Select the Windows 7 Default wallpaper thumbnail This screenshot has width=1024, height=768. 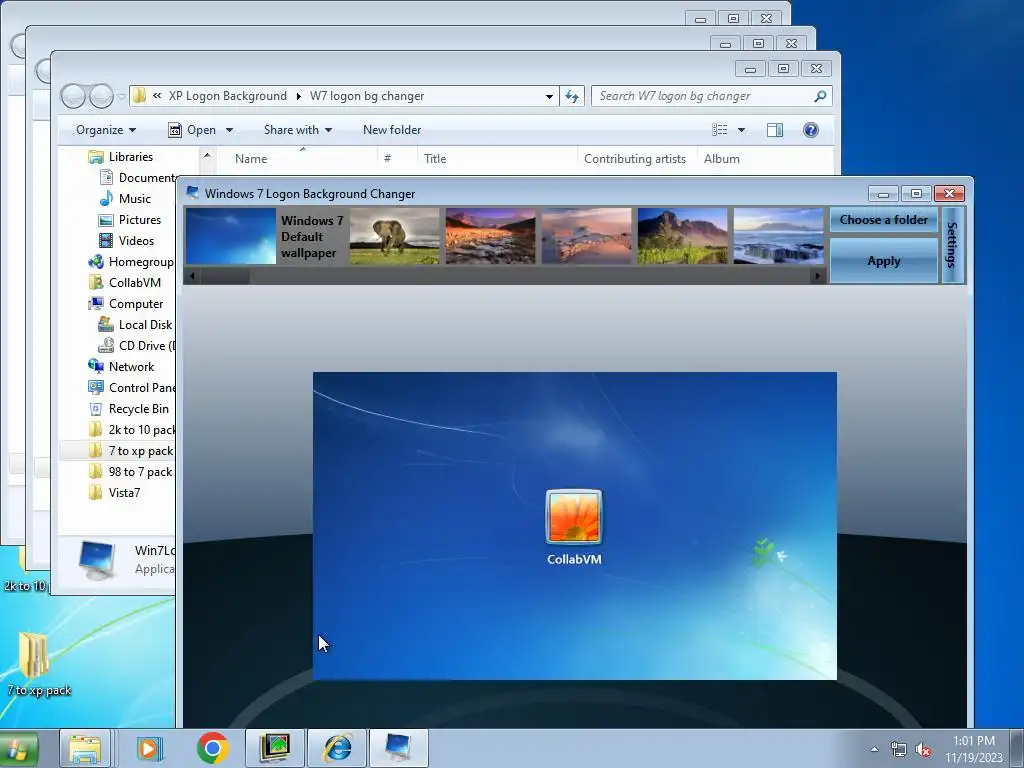tap(231, 236)
